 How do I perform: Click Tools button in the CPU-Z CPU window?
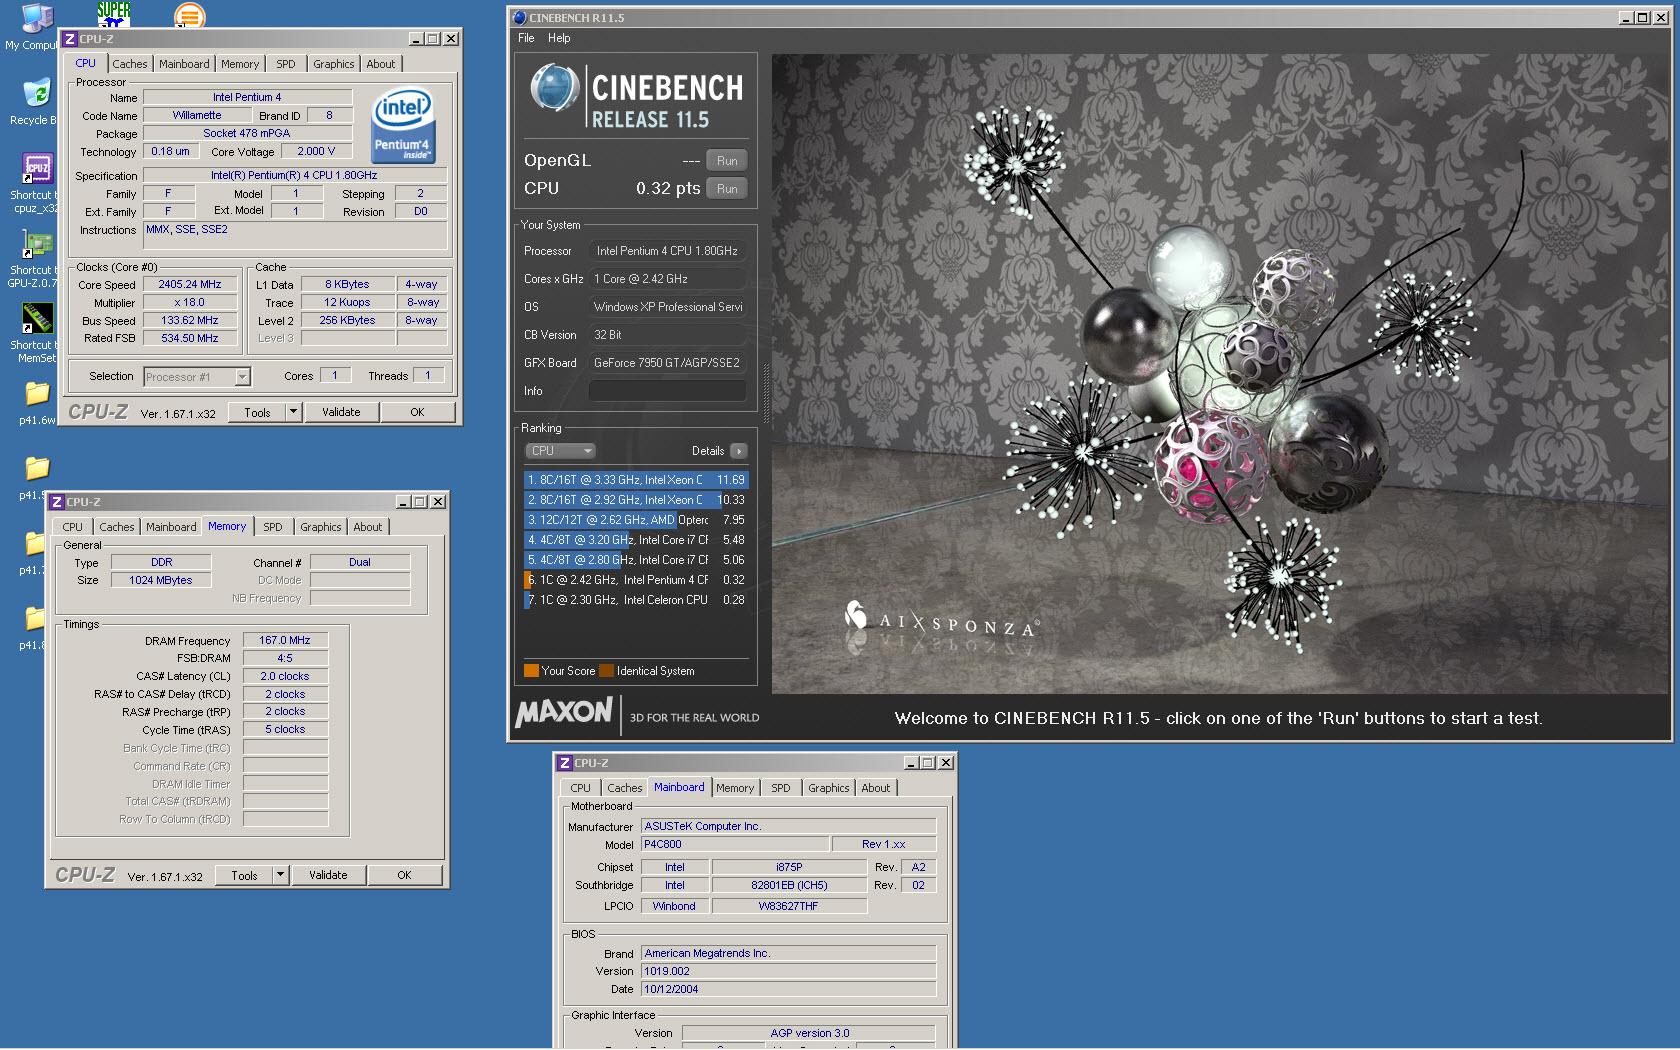tap(257, 412)
